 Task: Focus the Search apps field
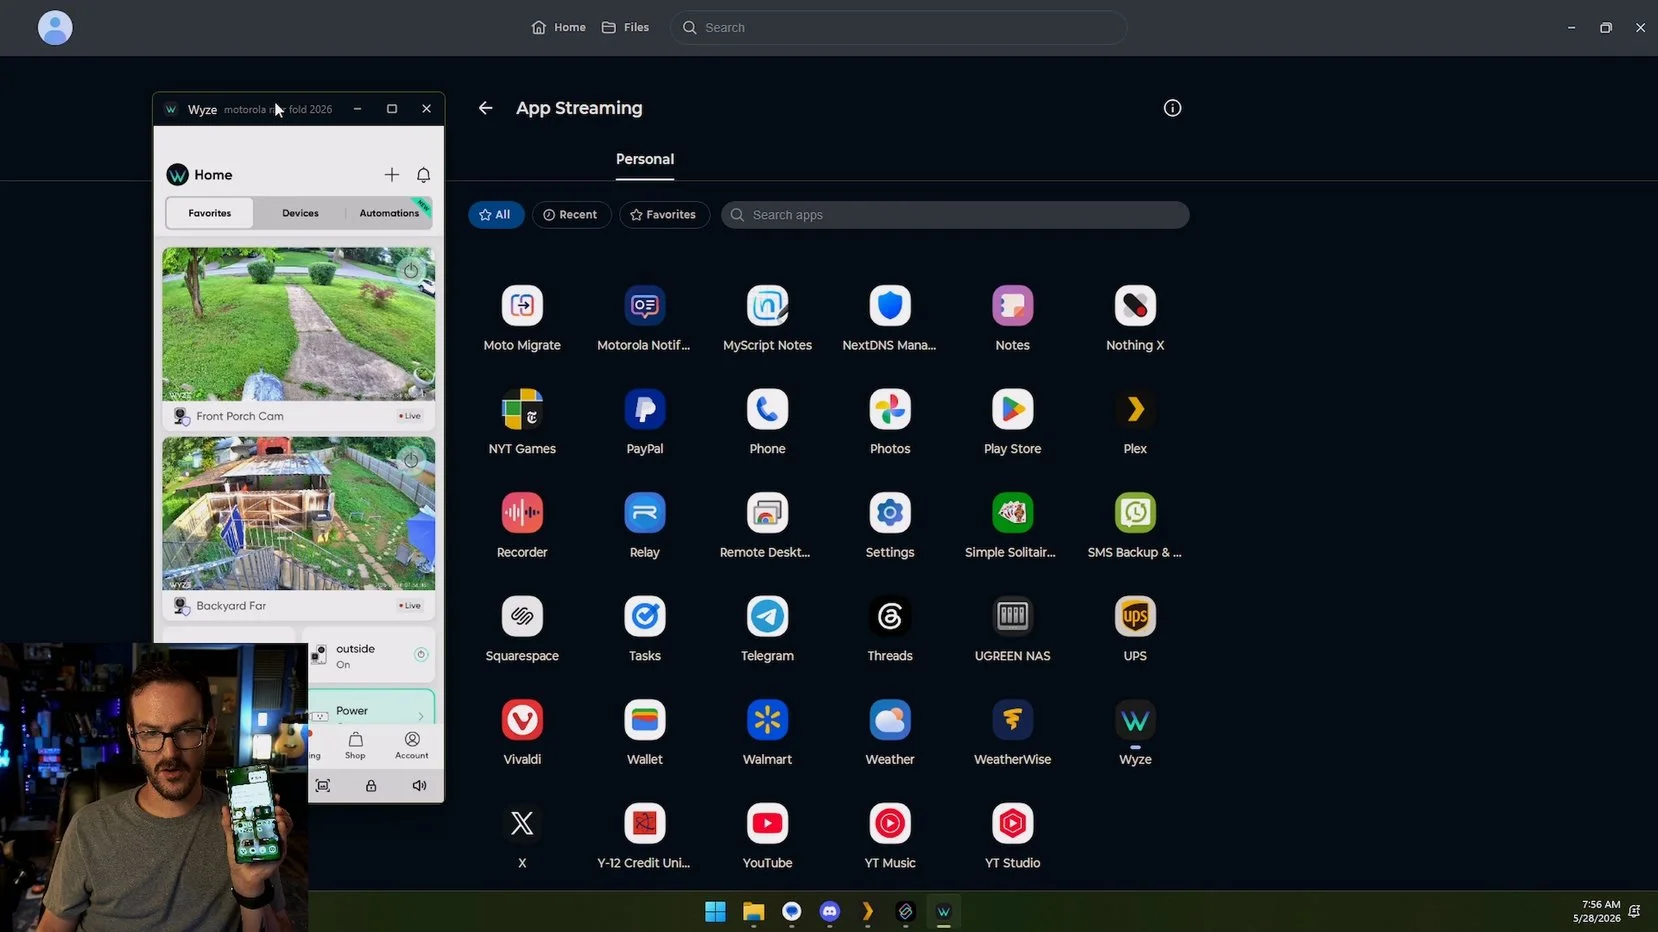(955, 215)
